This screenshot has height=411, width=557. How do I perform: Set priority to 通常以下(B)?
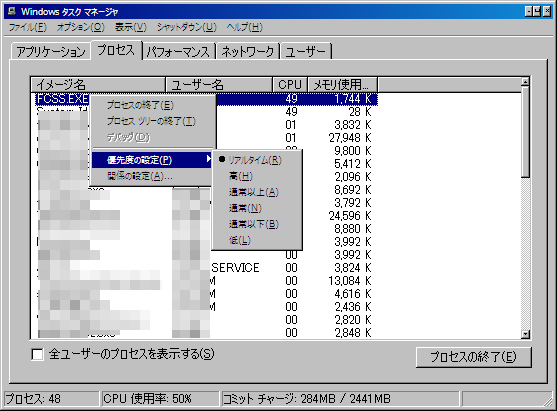254,224
